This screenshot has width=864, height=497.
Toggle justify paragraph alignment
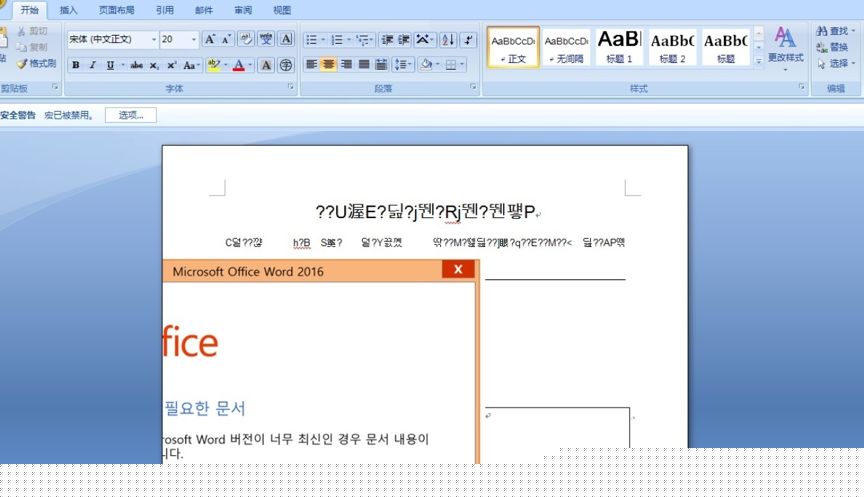point(363,65)
